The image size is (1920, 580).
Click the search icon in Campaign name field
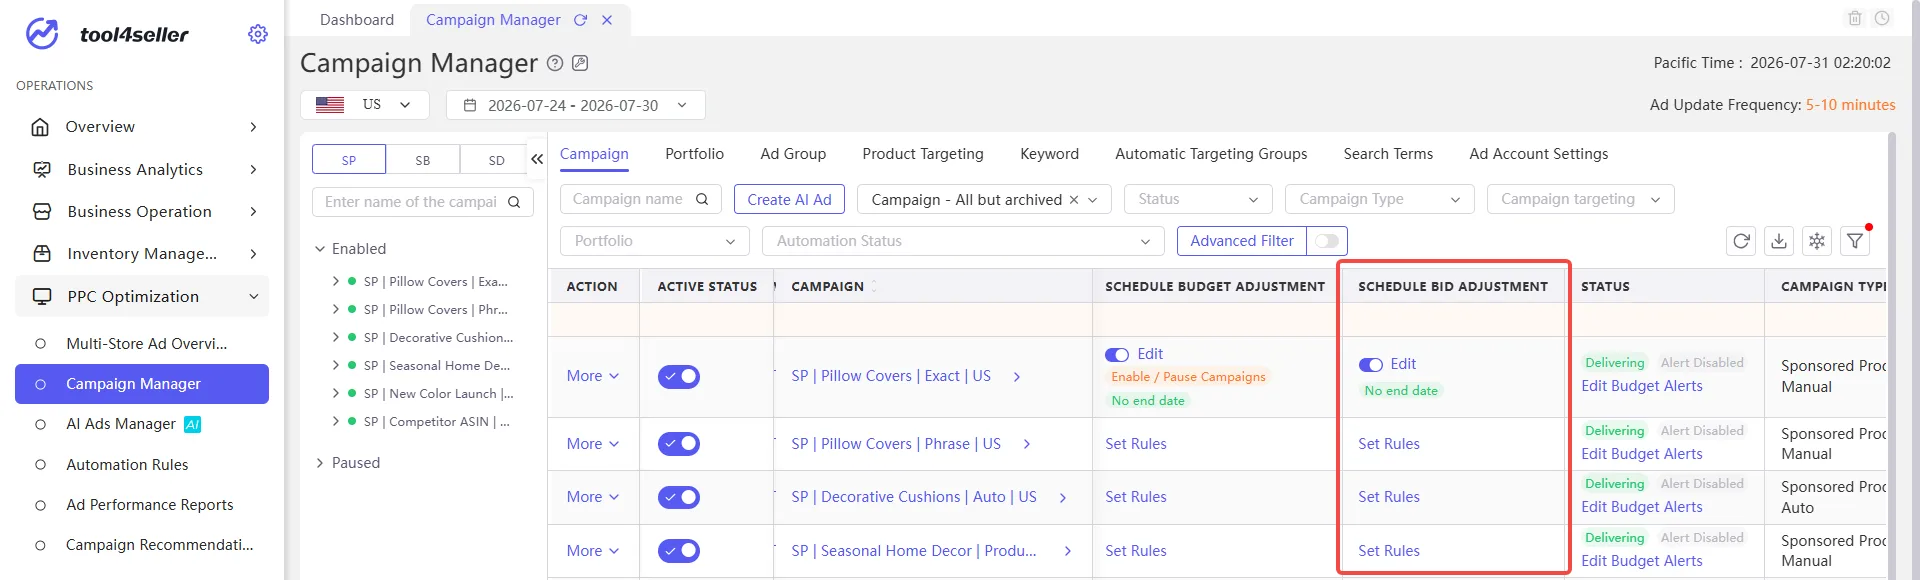pos(702,199)
